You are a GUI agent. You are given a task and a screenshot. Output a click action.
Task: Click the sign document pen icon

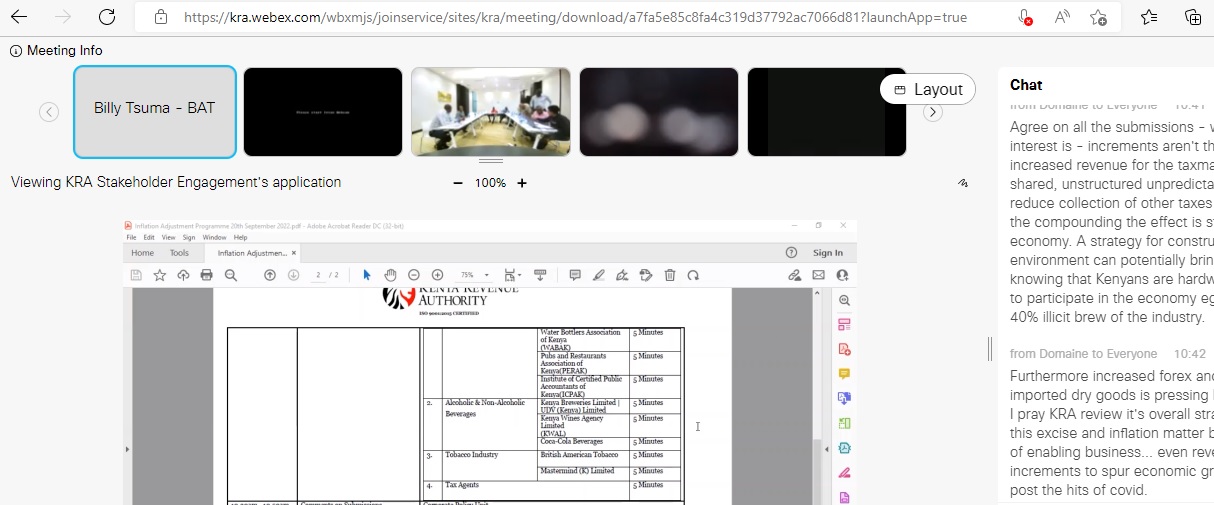pos(622,275)
